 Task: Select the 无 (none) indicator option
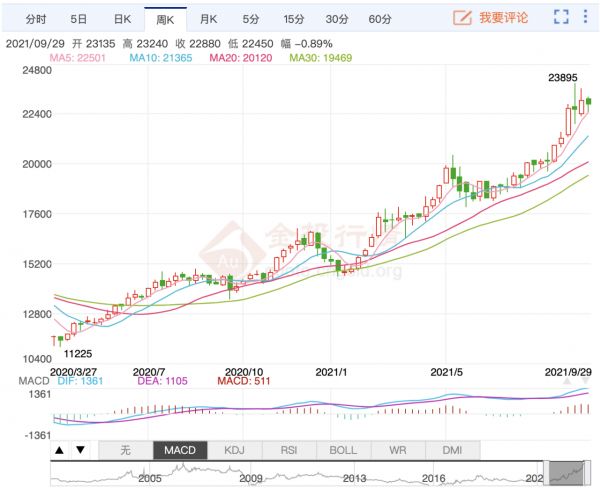(x=125, y=450)
